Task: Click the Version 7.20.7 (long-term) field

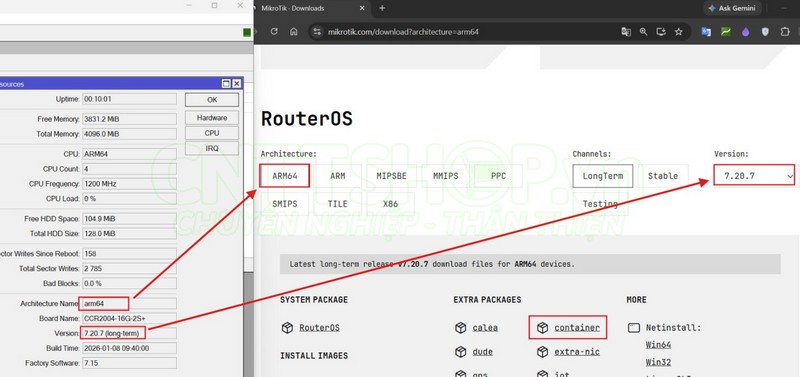Action: [129, 333]
